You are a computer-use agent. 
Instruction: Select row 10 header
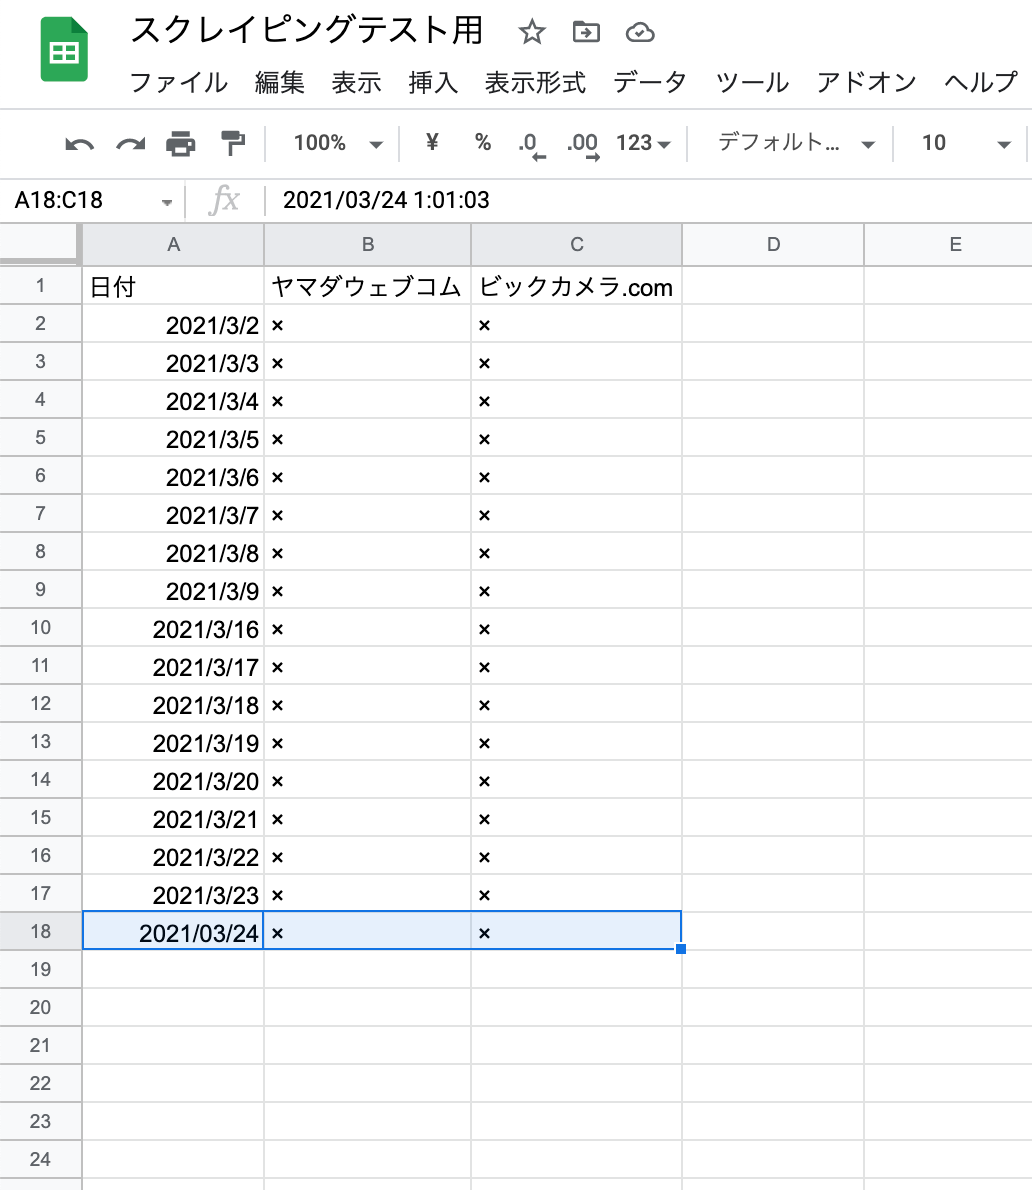[40, 628]
